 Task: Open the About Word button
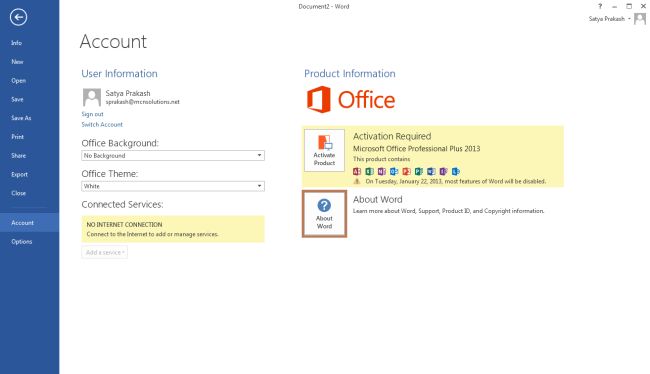click(324, 214)
